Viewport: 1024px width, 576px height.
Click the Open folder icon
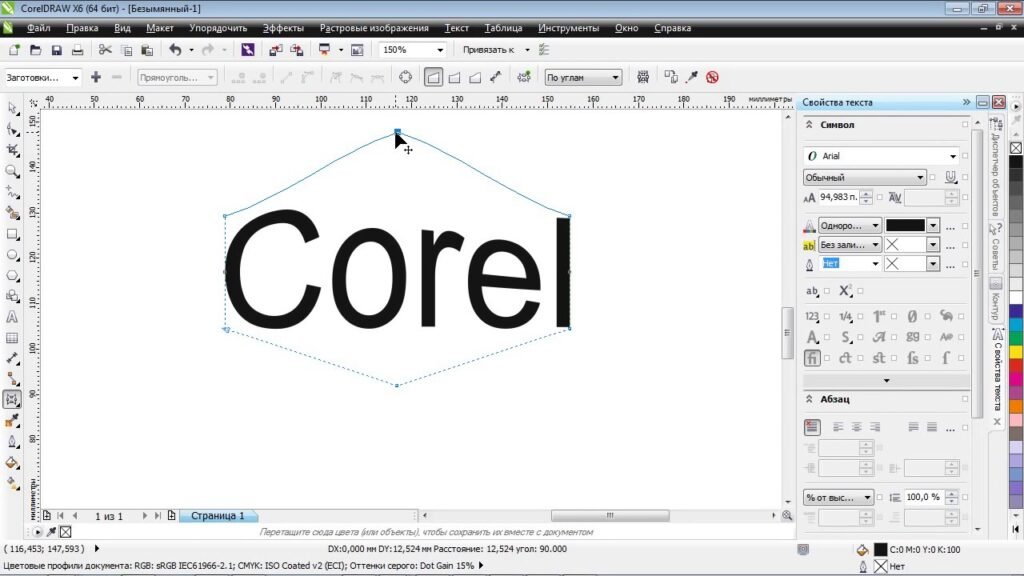pos(35,50)
